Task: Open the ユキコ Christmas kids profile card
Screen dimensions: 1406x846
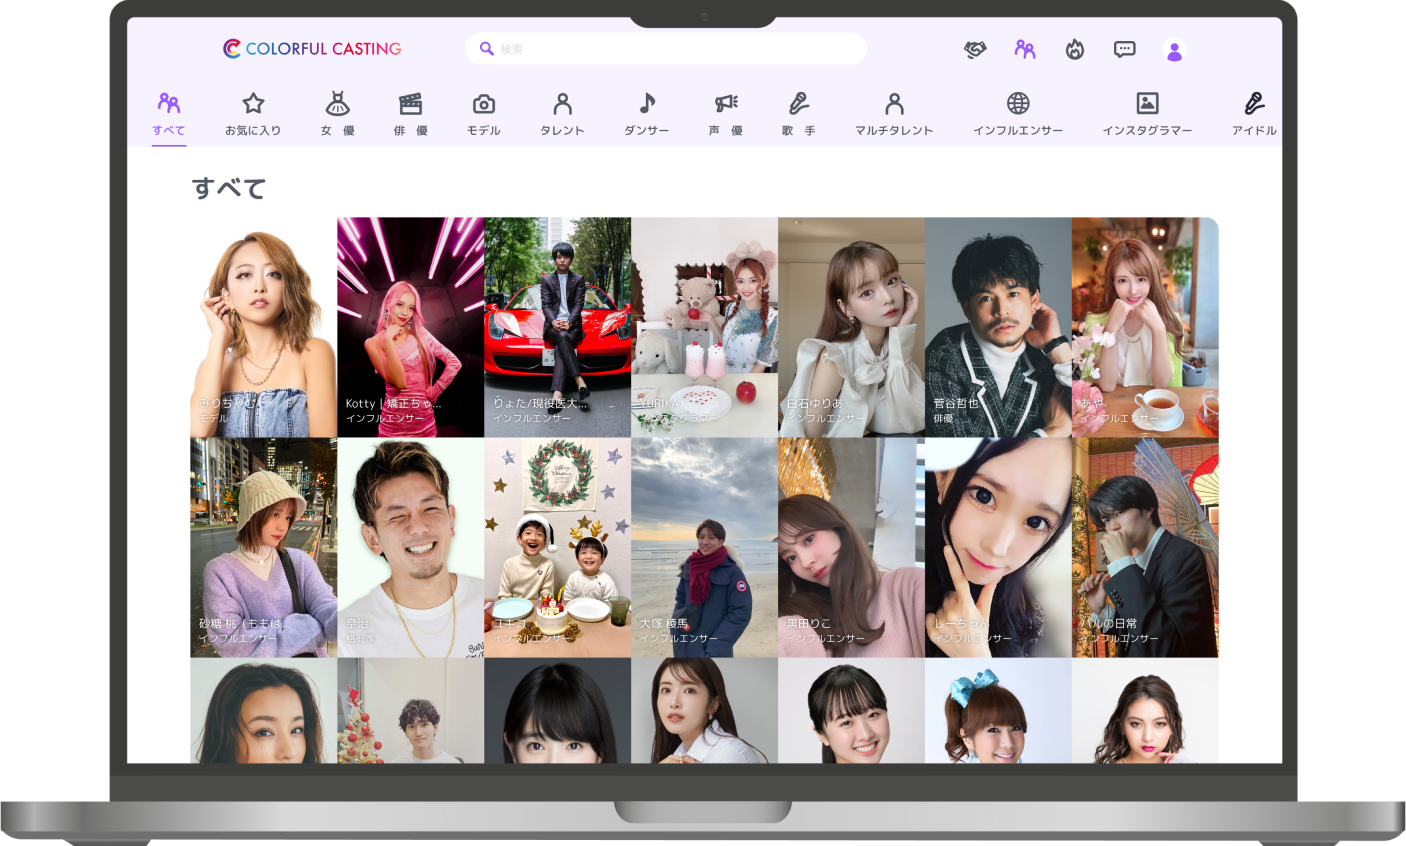Action: (558, 547)
